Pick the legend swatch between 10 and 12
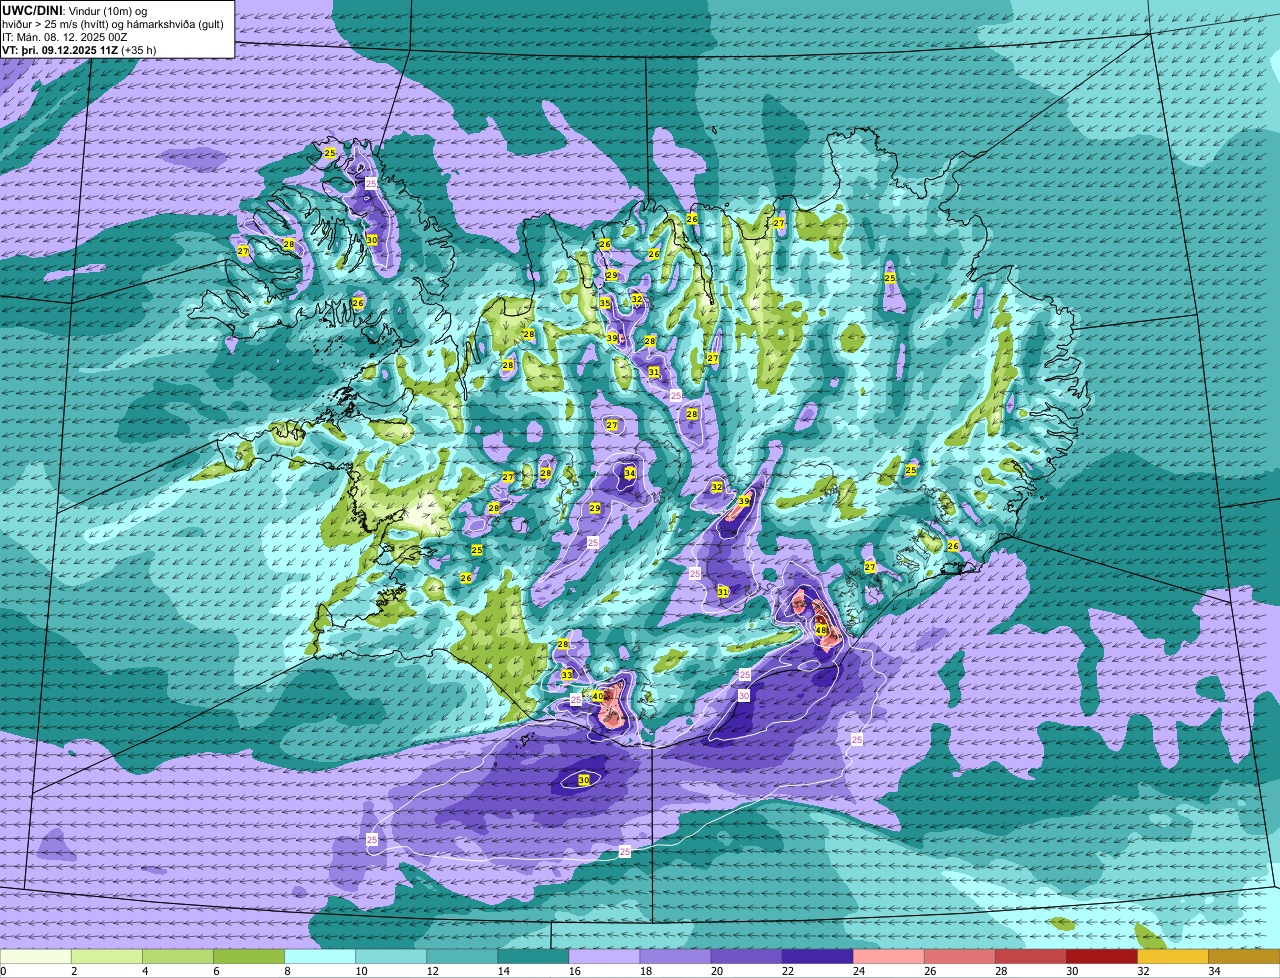 391,957
